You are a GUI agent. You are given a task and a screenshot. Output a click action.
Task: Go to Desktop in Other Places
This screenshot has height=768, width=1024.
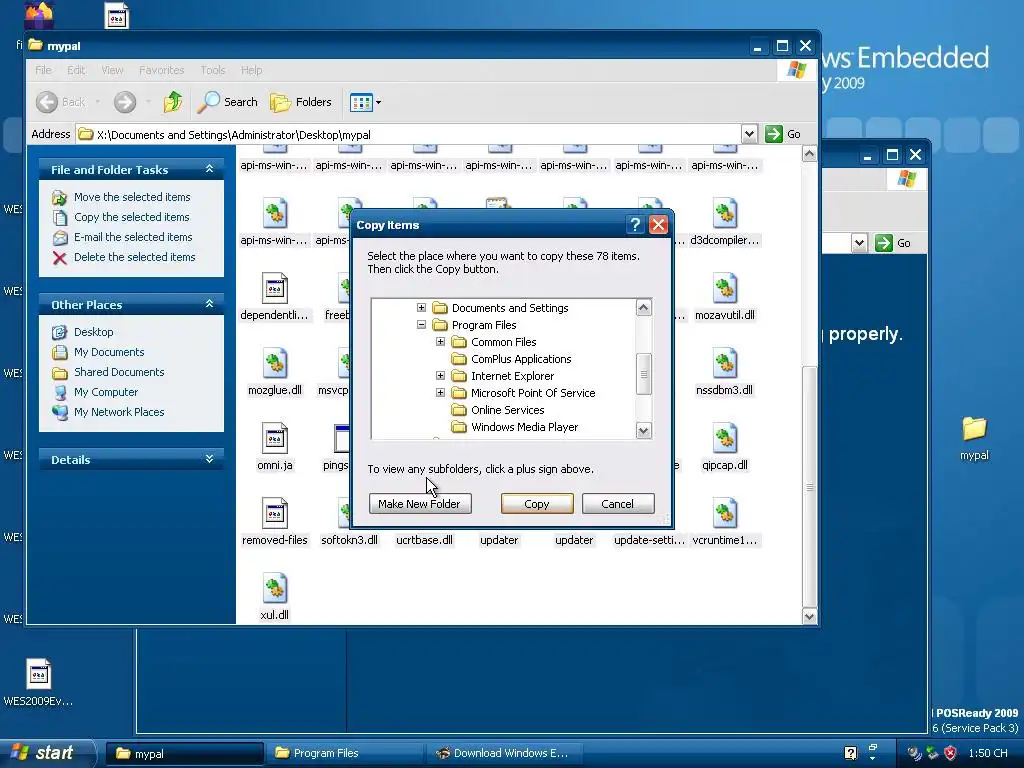(93, 332)
